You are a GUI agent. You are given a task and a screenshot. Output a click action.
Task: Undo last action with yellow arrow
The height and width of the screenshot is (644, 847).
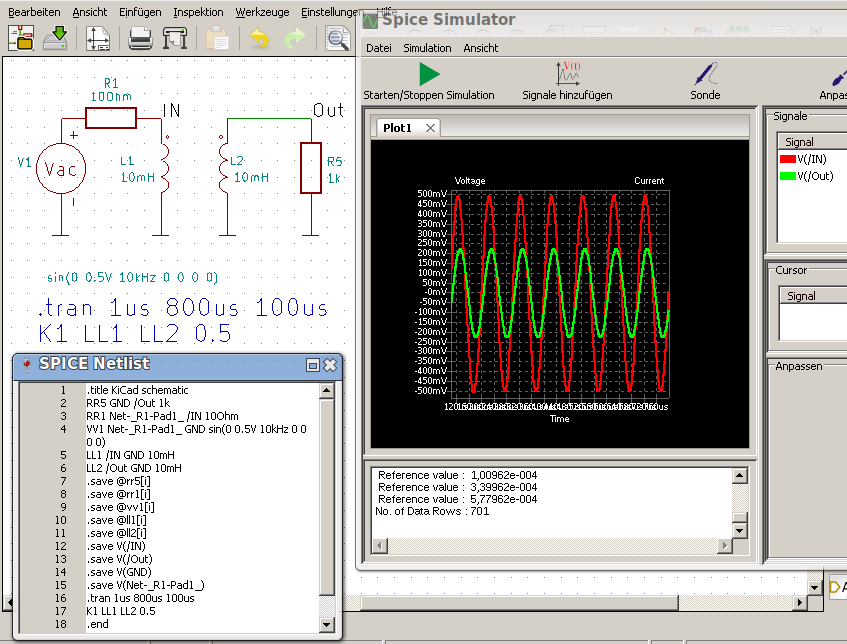coord(259,39)
